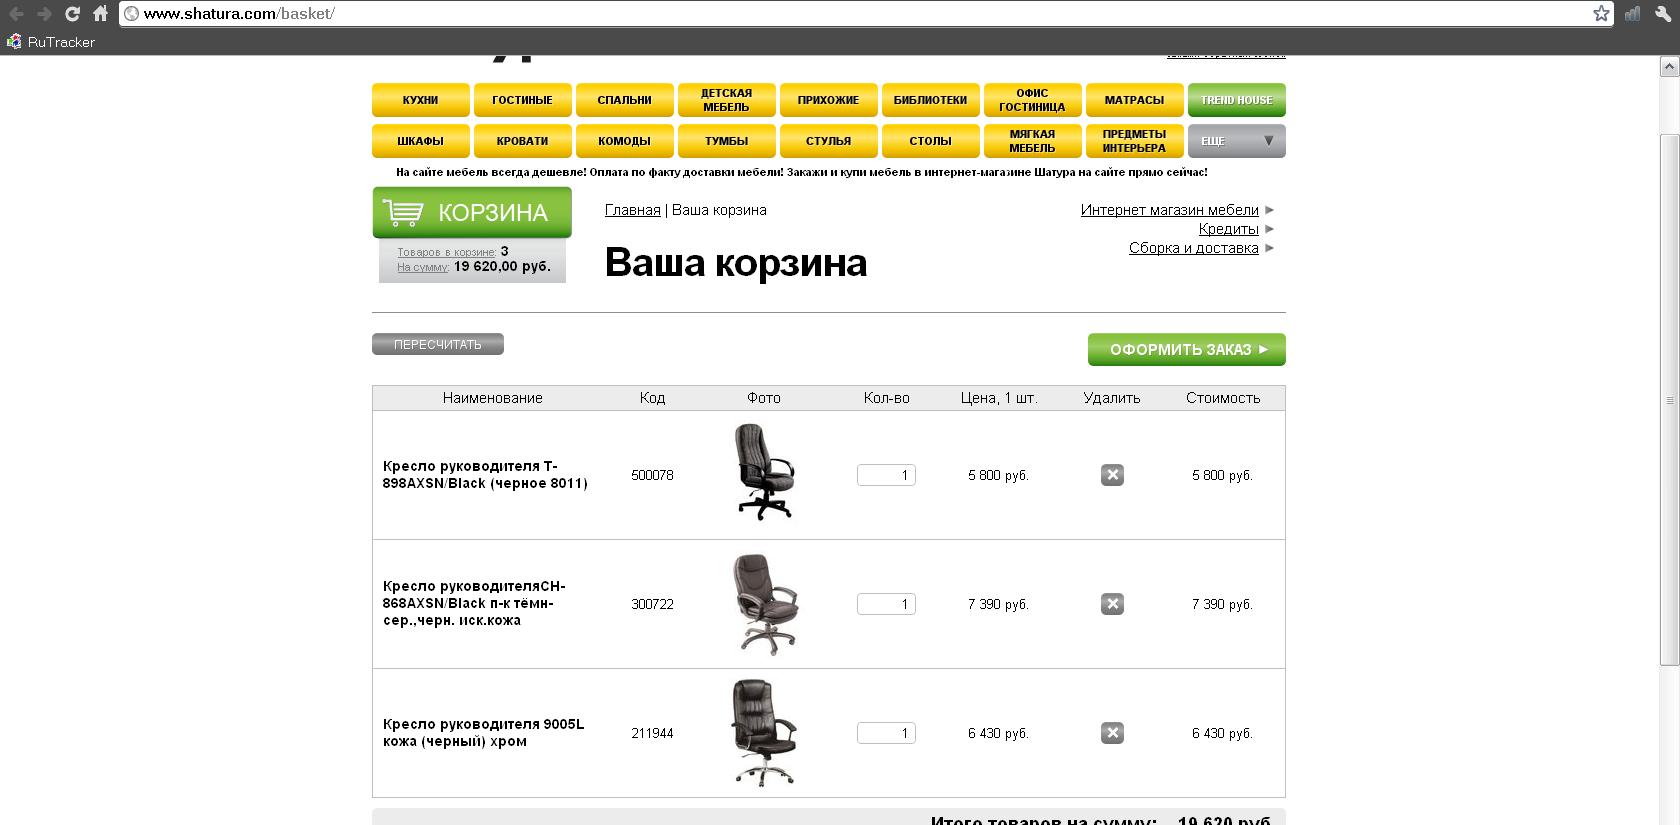Click item code 500078
Viewport: 1680px width, 825px height.
(x=652, y=475)
